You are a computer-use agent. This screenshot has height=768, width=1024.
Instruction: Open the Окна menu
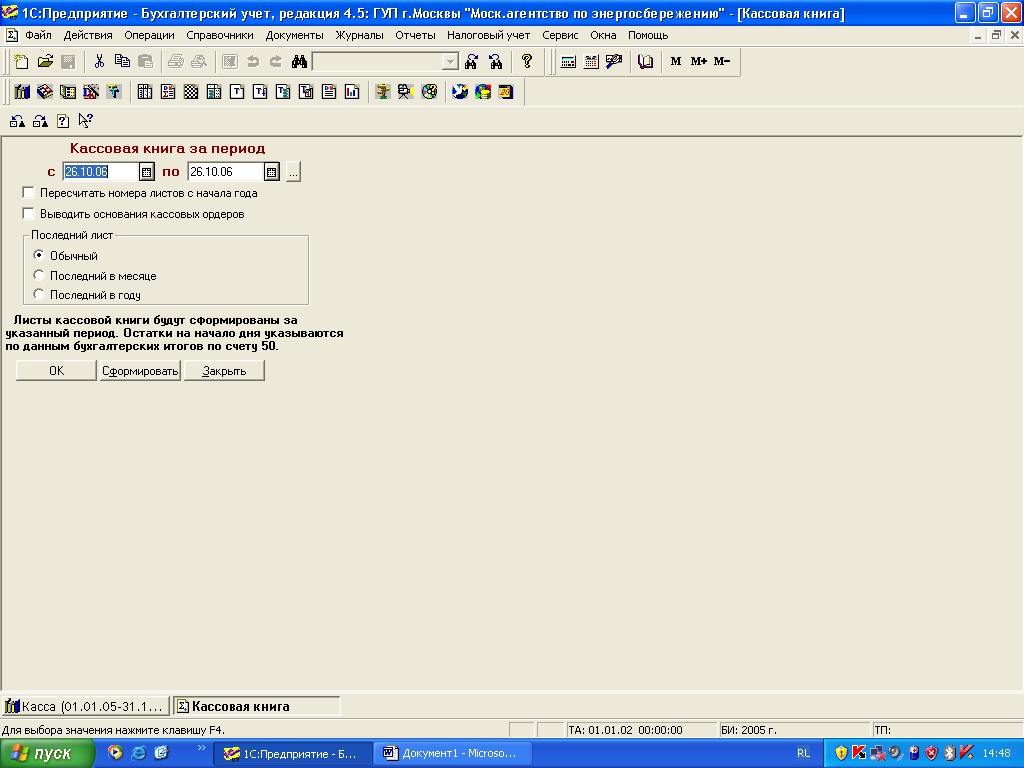click(603, 35)
